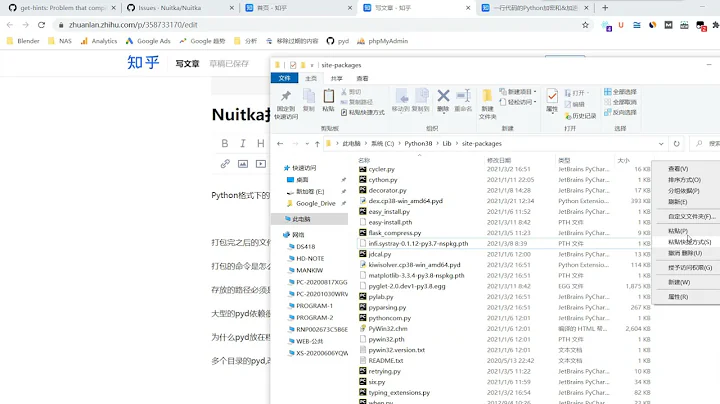The width and height of the screenshot is (720, 404).
Task: Open the File (文件) ribbon tab
Action: coord(284,79)
